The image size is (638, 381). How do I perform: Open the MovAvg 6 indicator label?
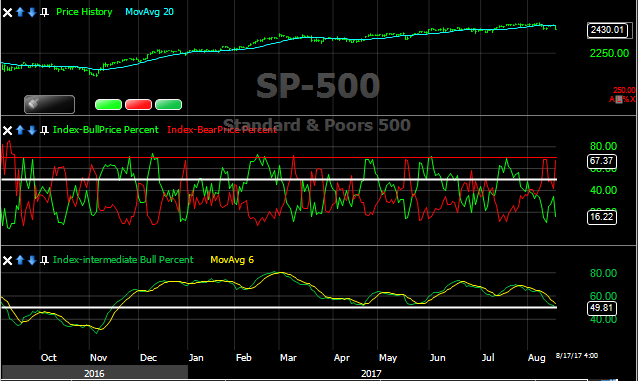[232, 260]
